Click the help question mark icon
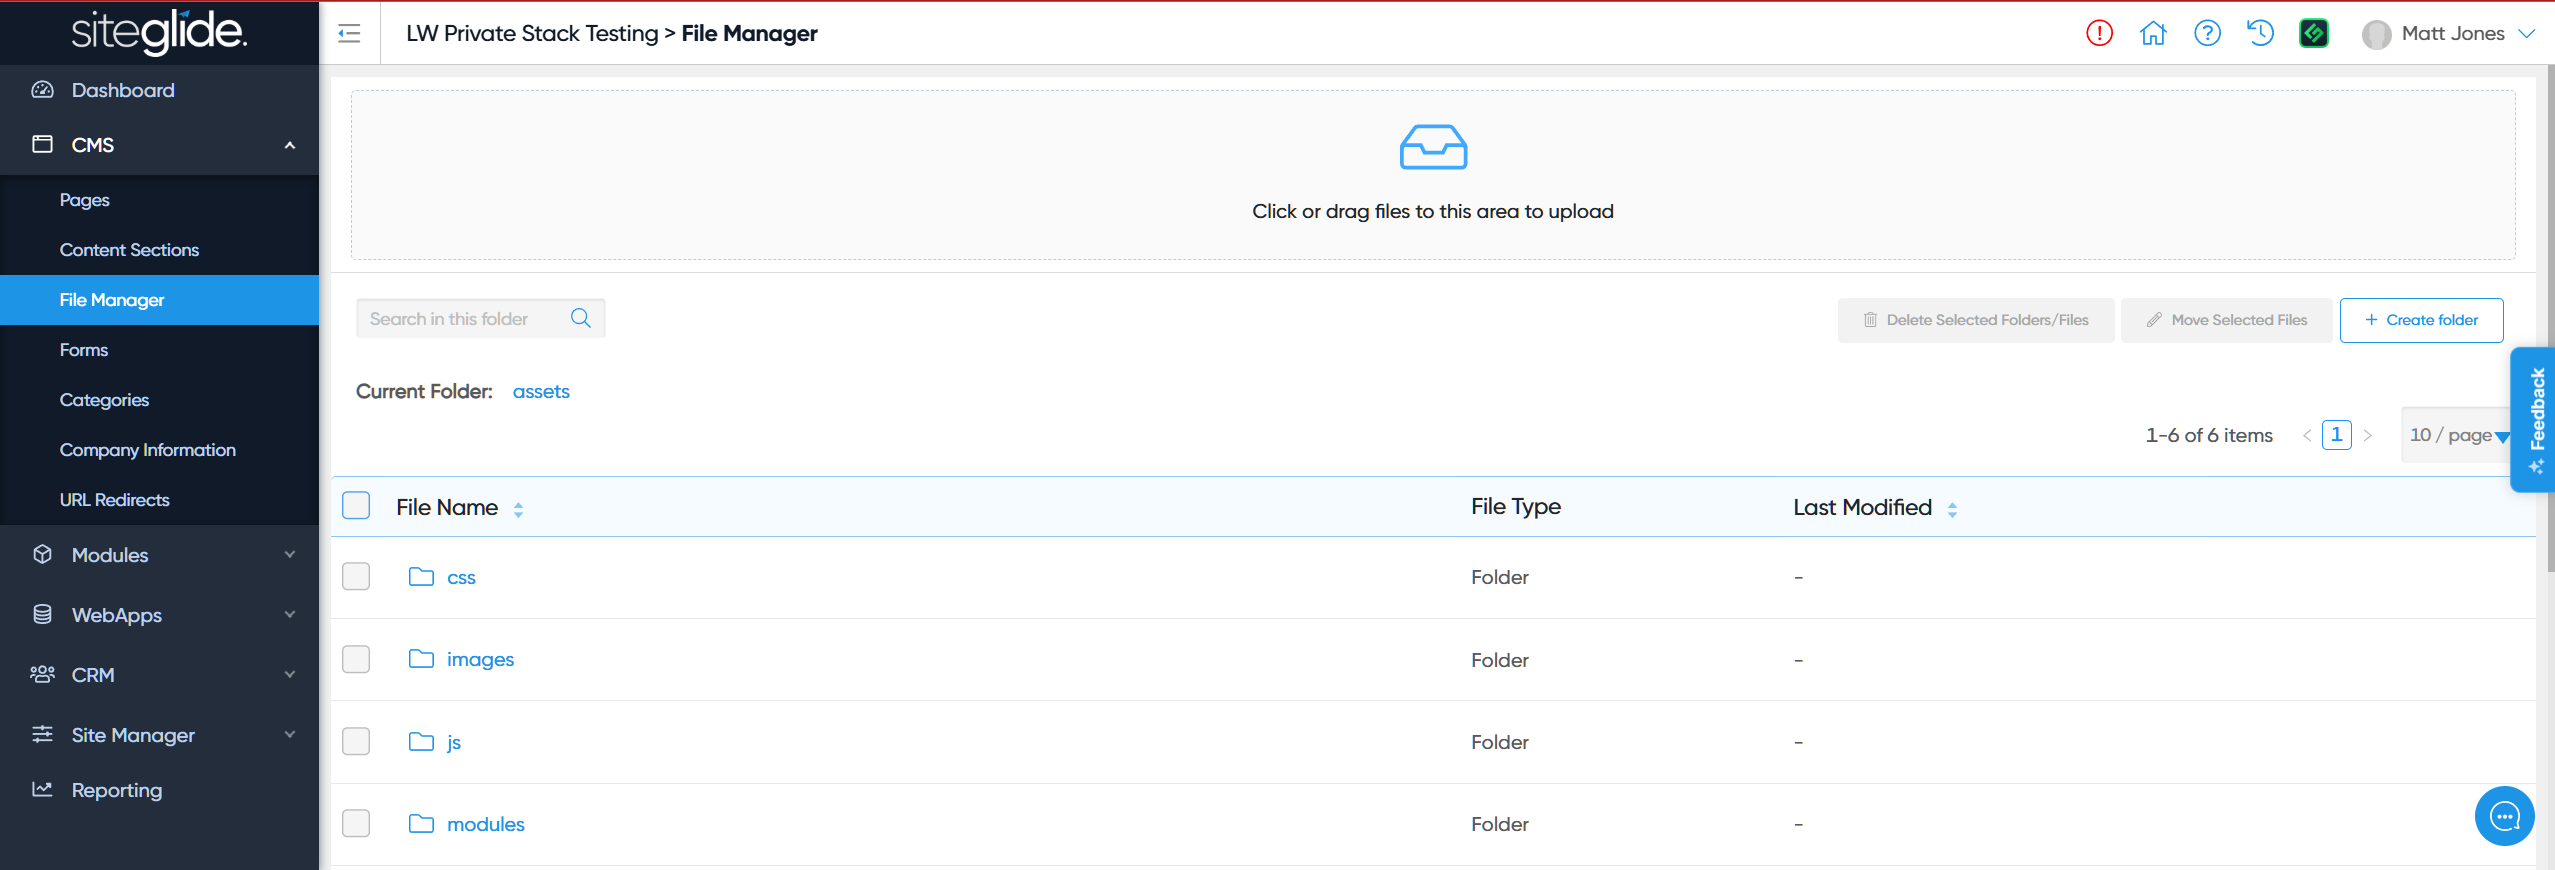Viewport: 2555px width, 870px height. tap(2207, 33)
